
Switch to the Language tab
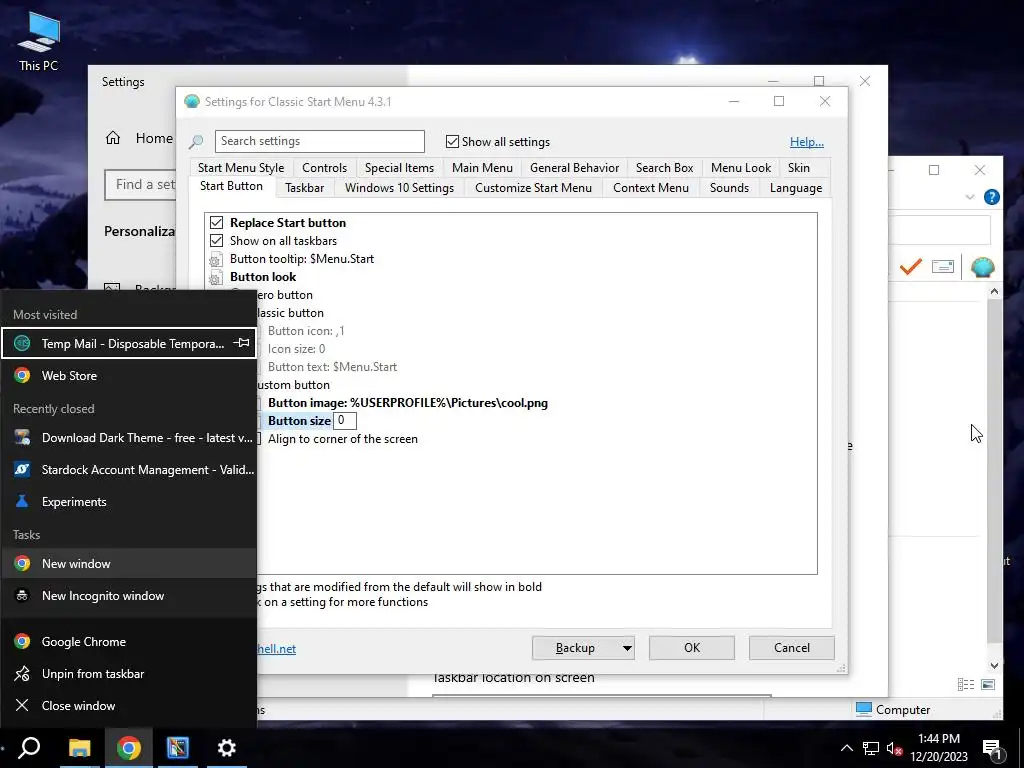coord(795,188)
